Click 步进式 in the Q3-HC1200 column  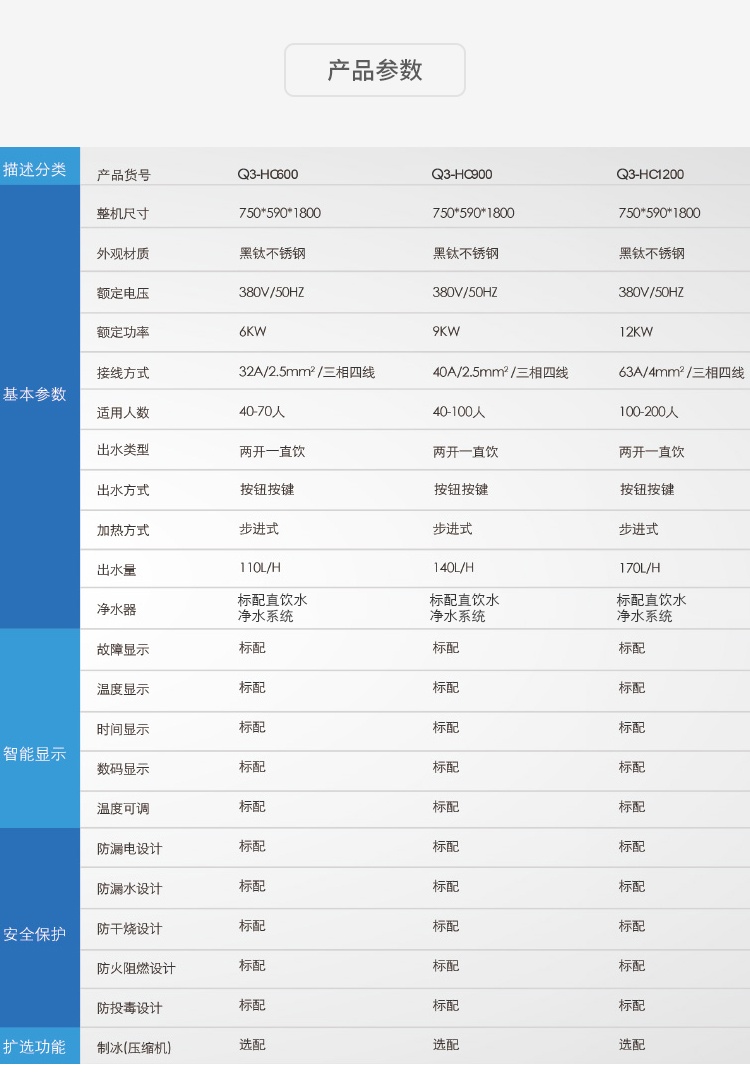point(638,530)
